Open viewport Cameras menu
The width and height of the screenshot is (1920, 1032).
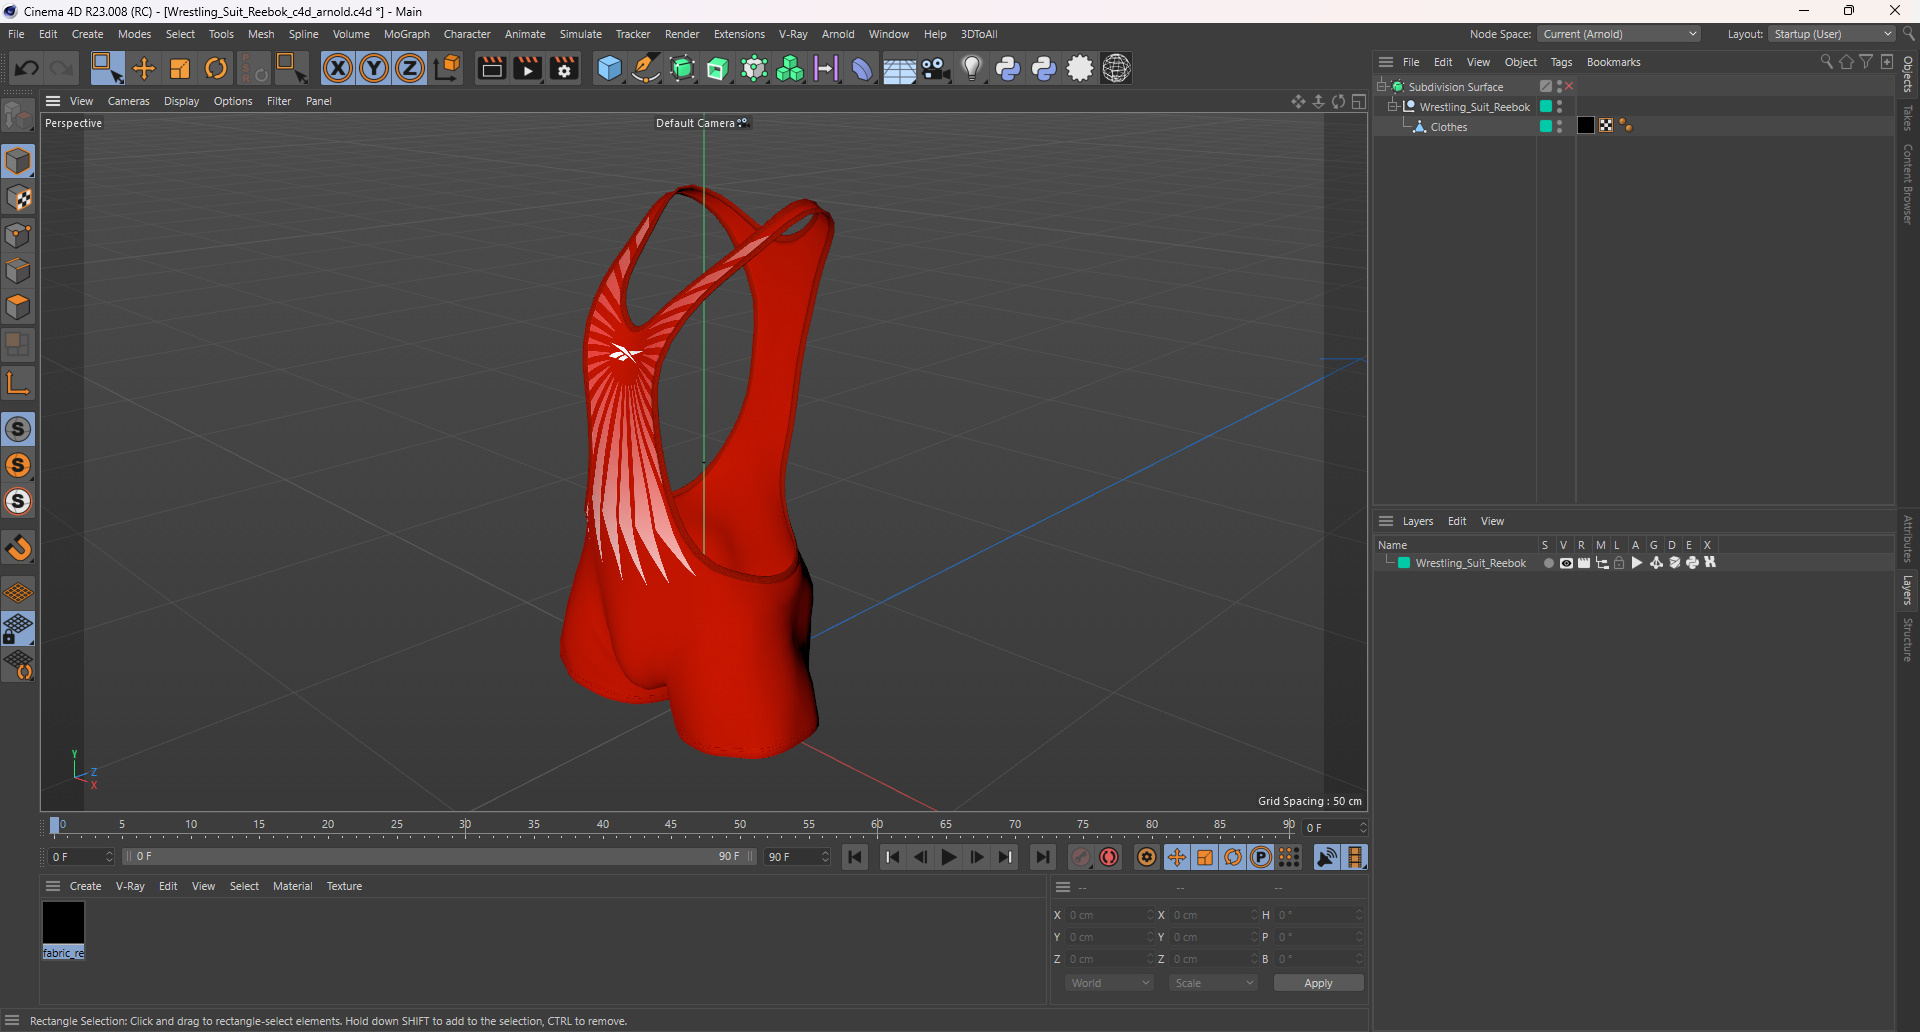point(129,101)
